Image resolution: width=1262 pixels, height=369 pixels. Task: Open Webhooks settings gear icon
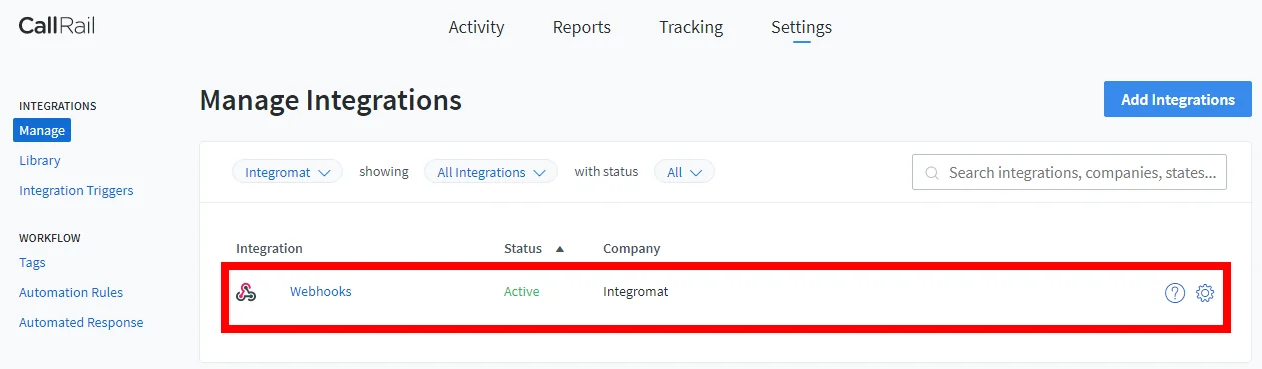click(1205, 293)
